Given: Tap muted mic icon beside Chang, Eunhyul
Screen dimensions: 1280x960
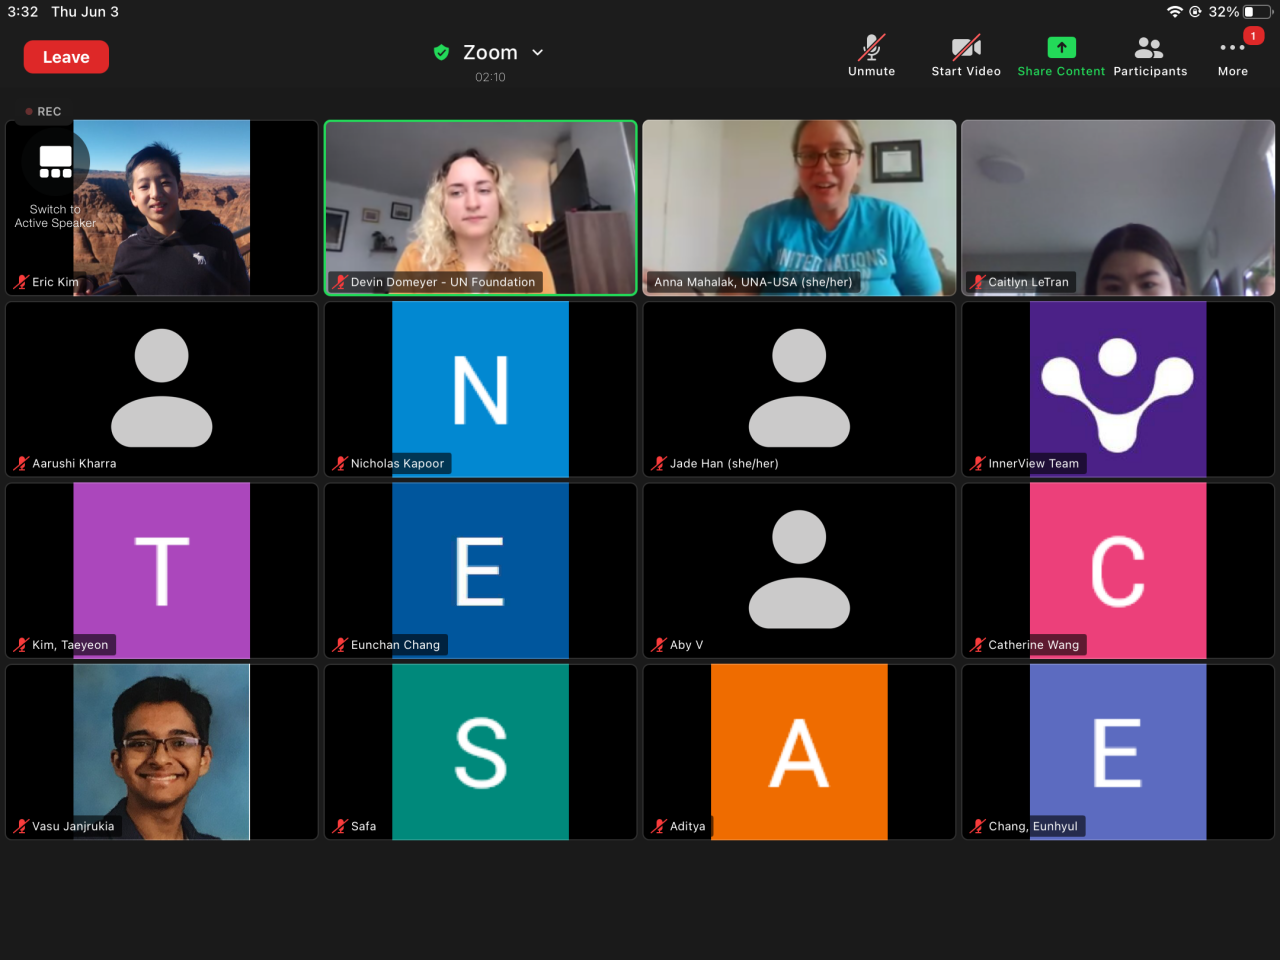Looking at the screenshot, I should [x=978, y=826].
